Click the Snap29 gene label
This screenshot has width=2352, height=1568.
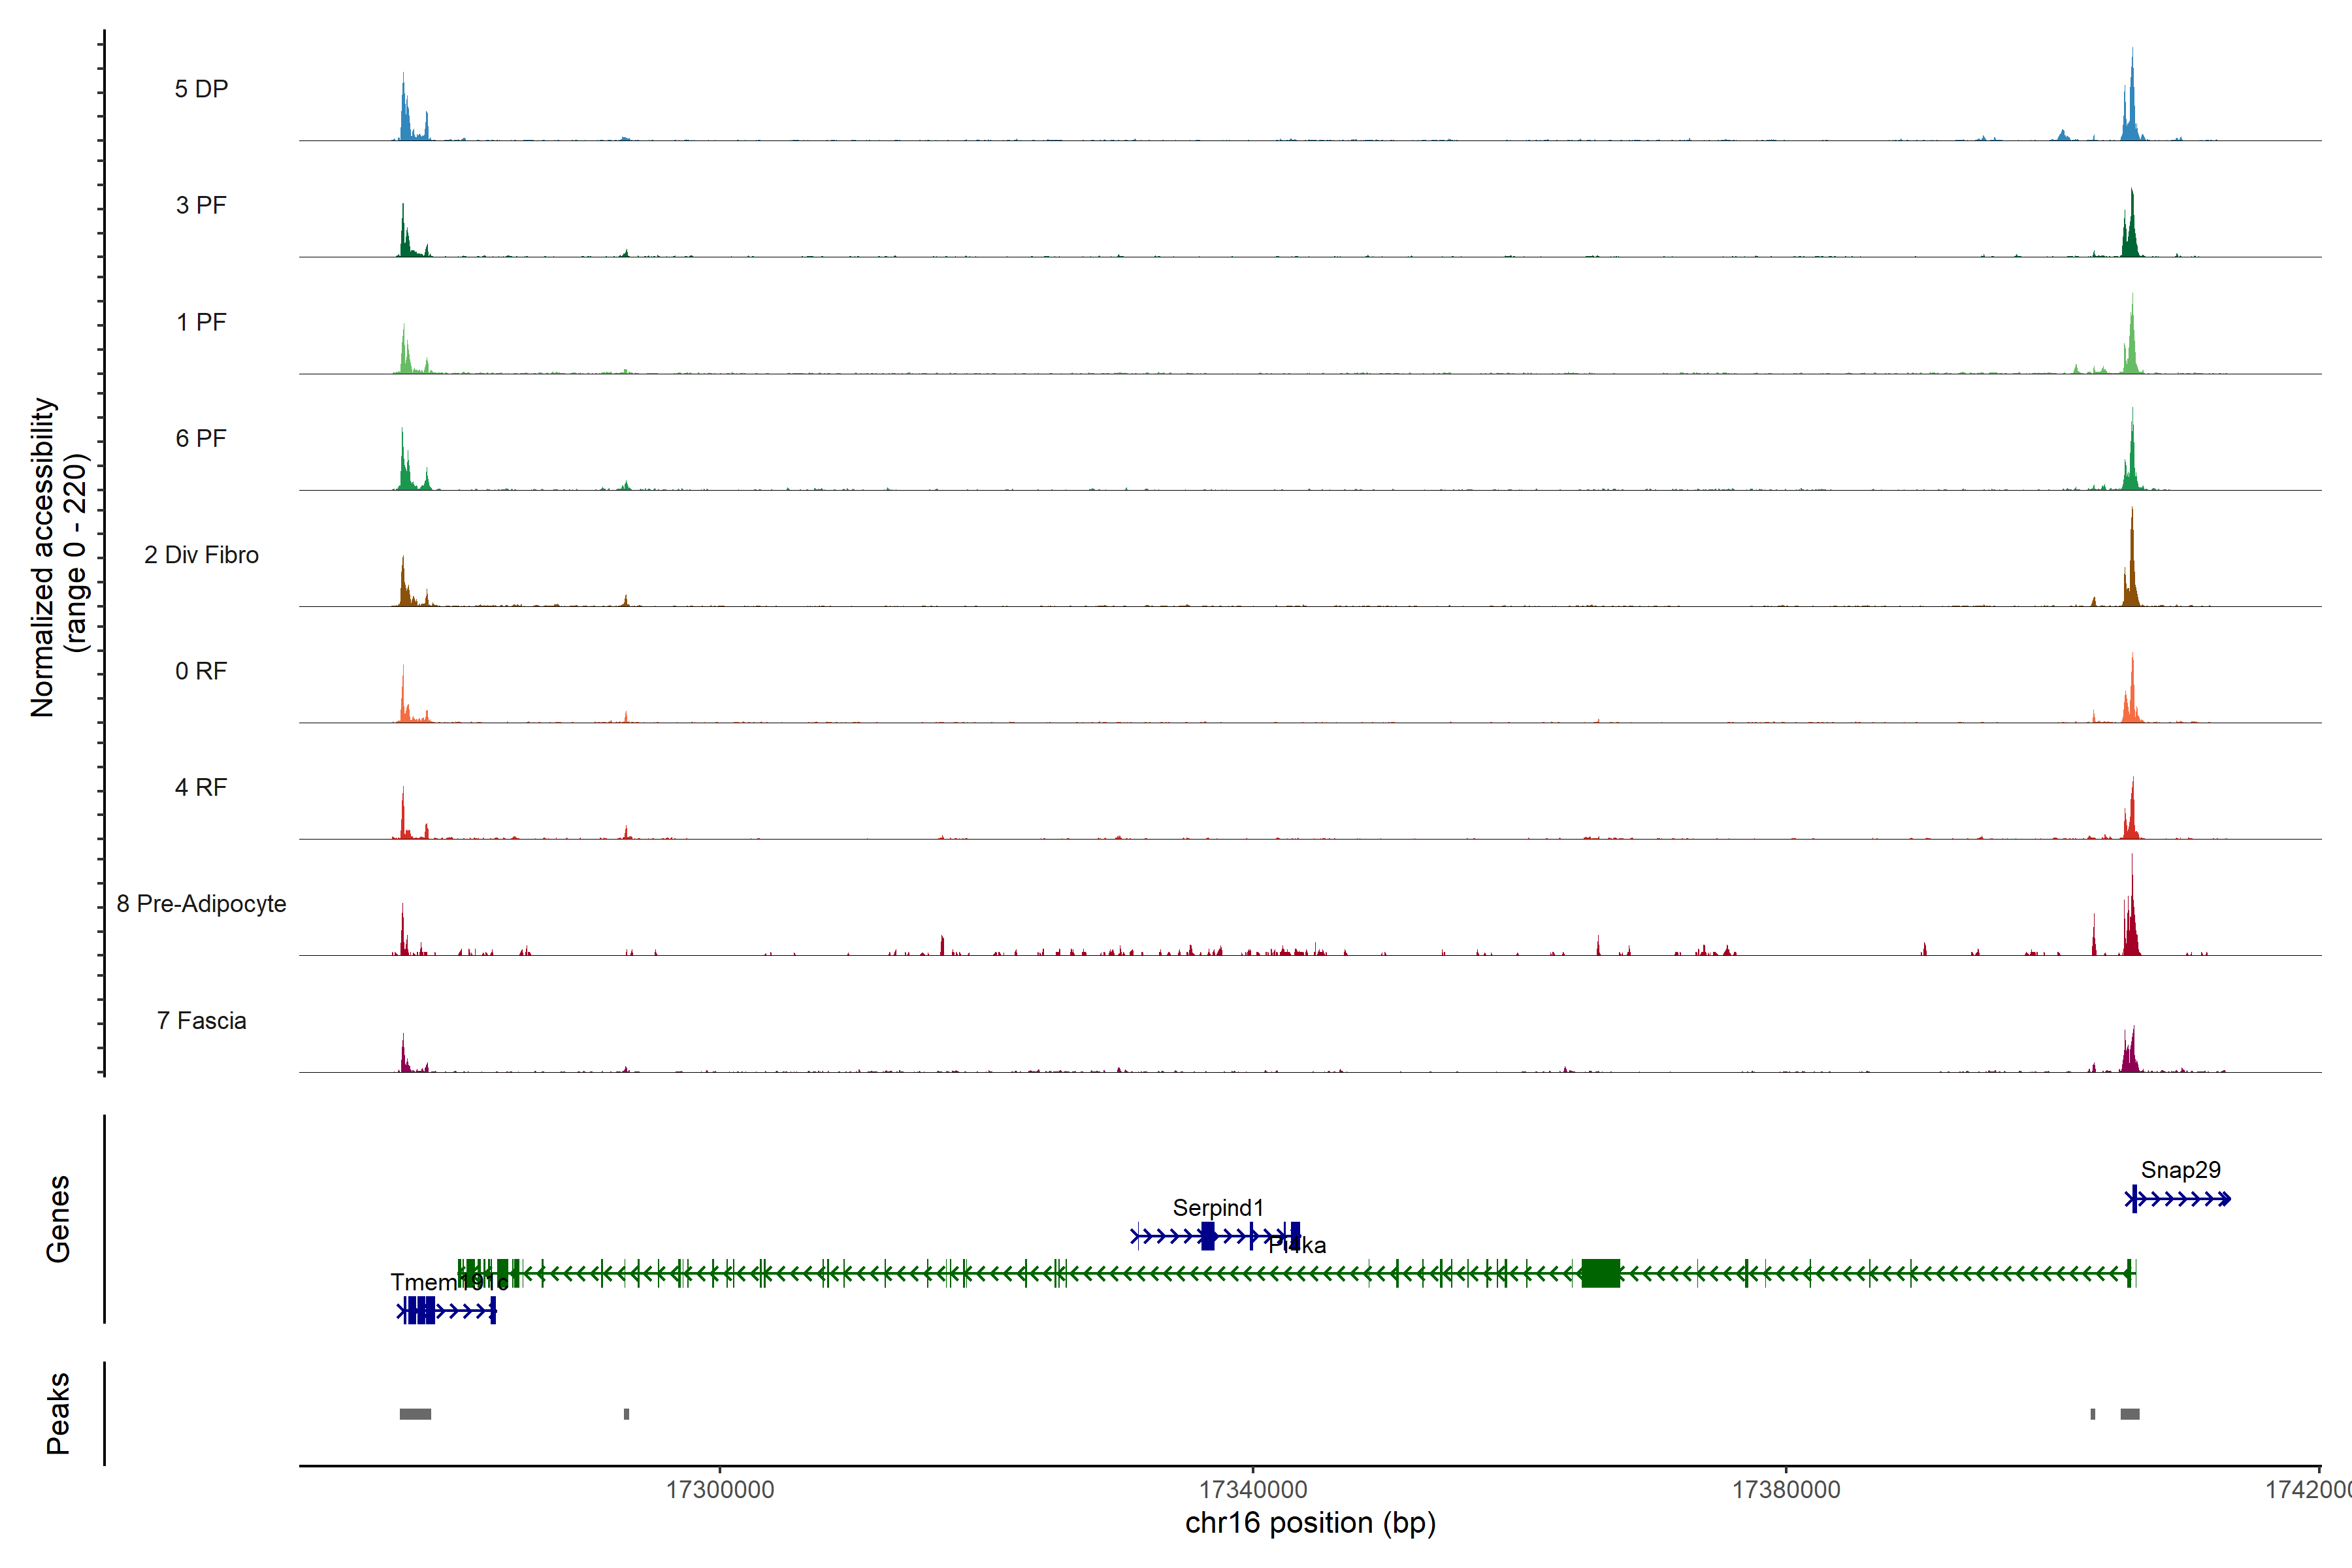tap(2180, 1170)
